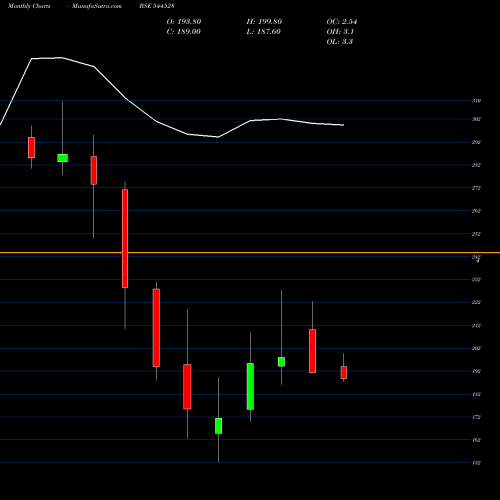Open the MunafaSutra.com label
This screenshot has width=500, height=500.
pyautogui.click(x=97, y=6)
